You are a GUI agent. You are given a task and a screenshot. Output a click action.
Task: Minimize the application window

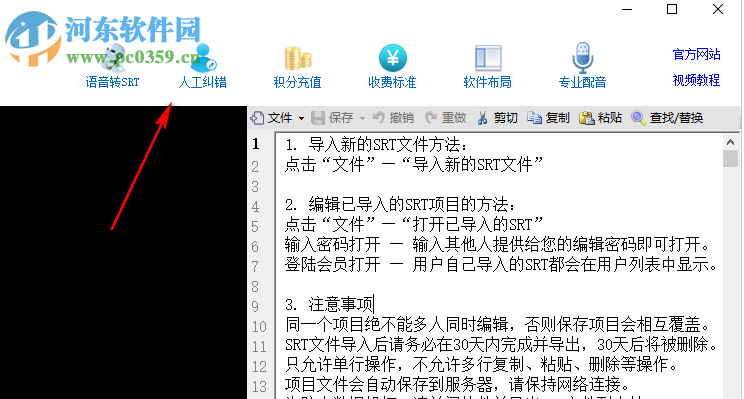coord(627,9)
